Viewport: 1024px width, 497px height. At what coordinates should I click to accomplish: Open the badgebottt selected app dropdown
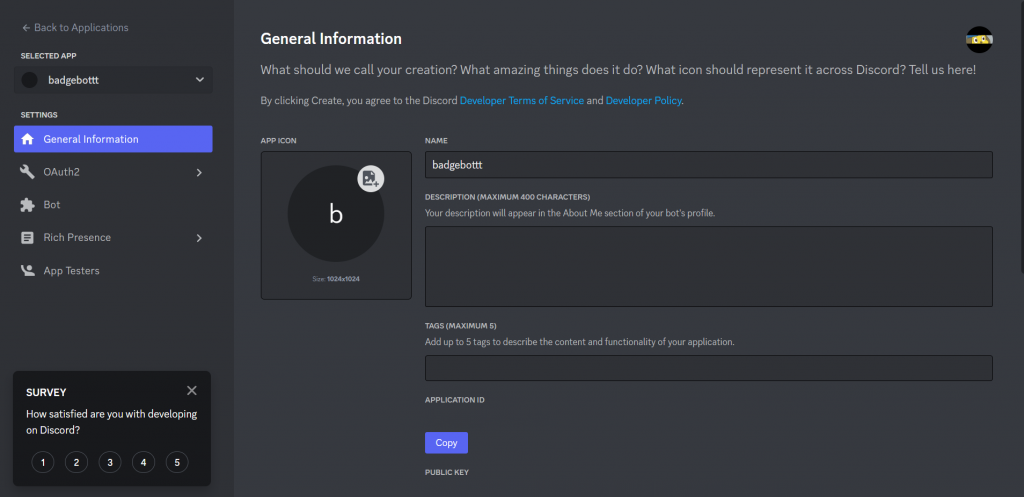pyautogui.click(x=113, y=80)
